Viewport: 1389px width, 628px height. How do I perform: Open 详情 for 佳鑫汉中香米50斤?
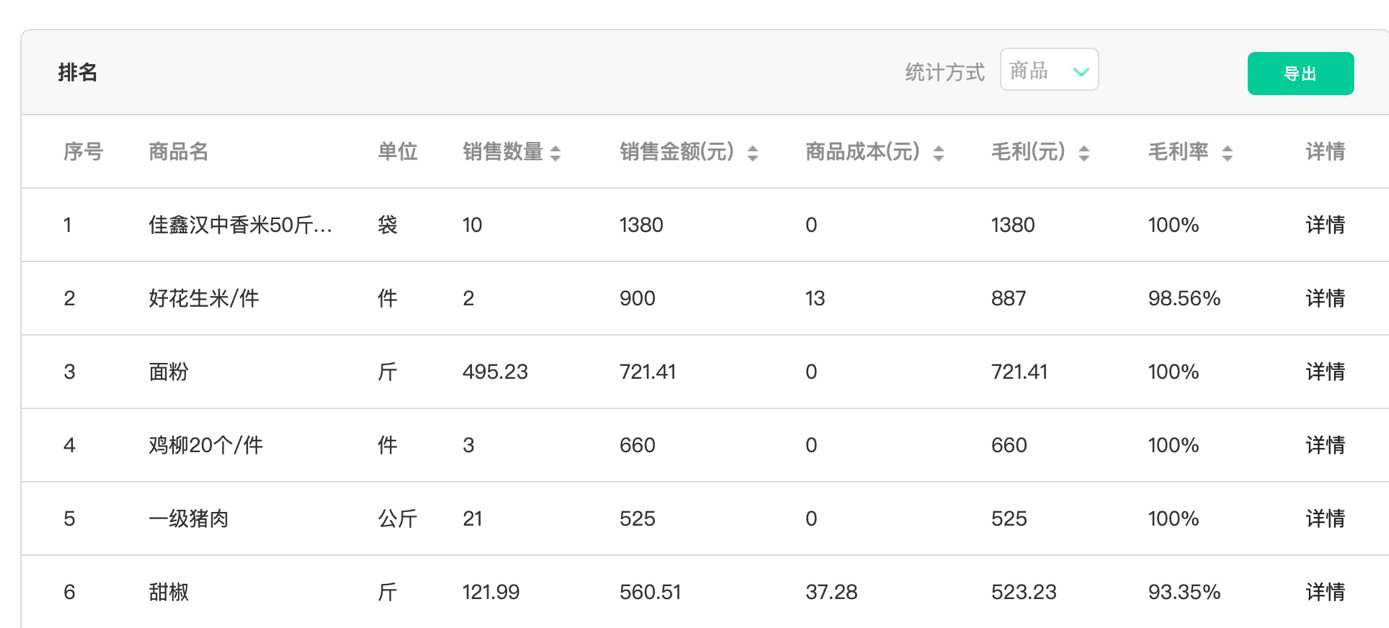click(x=1325, y=225)
